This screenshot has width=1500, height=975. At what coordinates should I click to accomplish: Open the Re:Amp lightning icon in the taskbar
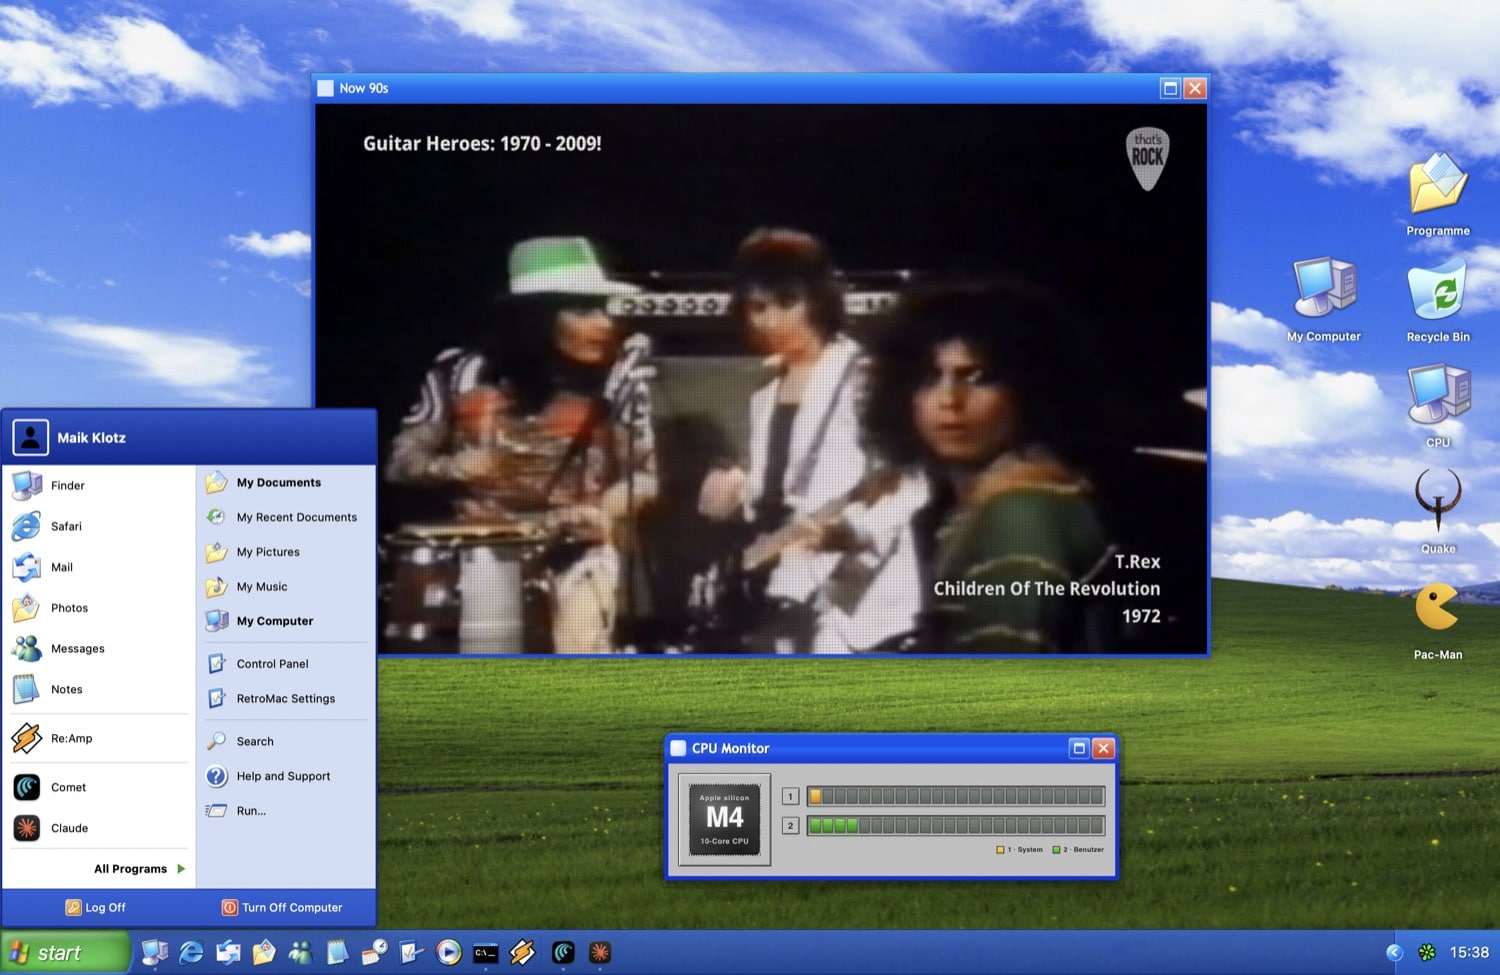pos(523,952)
